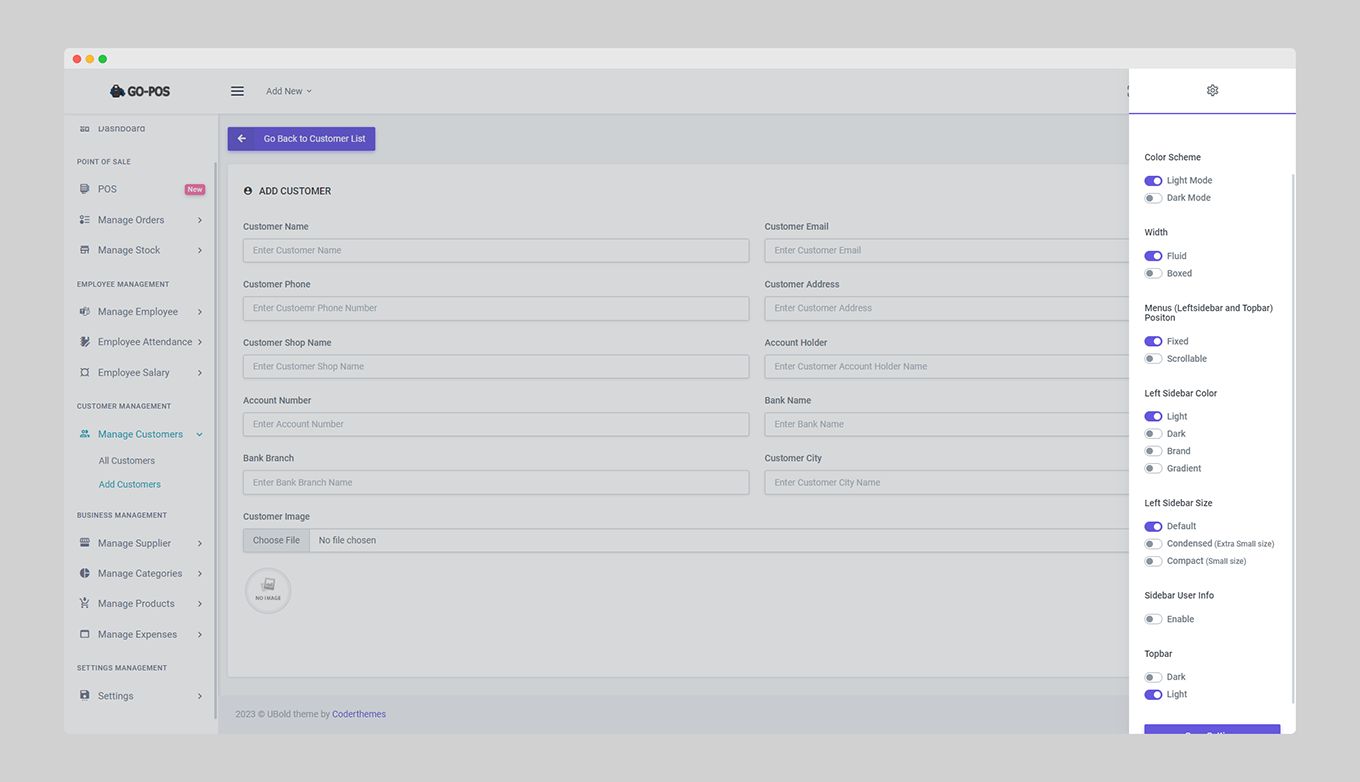This screenshot has height=782, width=1360.
Task: Open the Coderthemes footer link
Action: (359, 714)
